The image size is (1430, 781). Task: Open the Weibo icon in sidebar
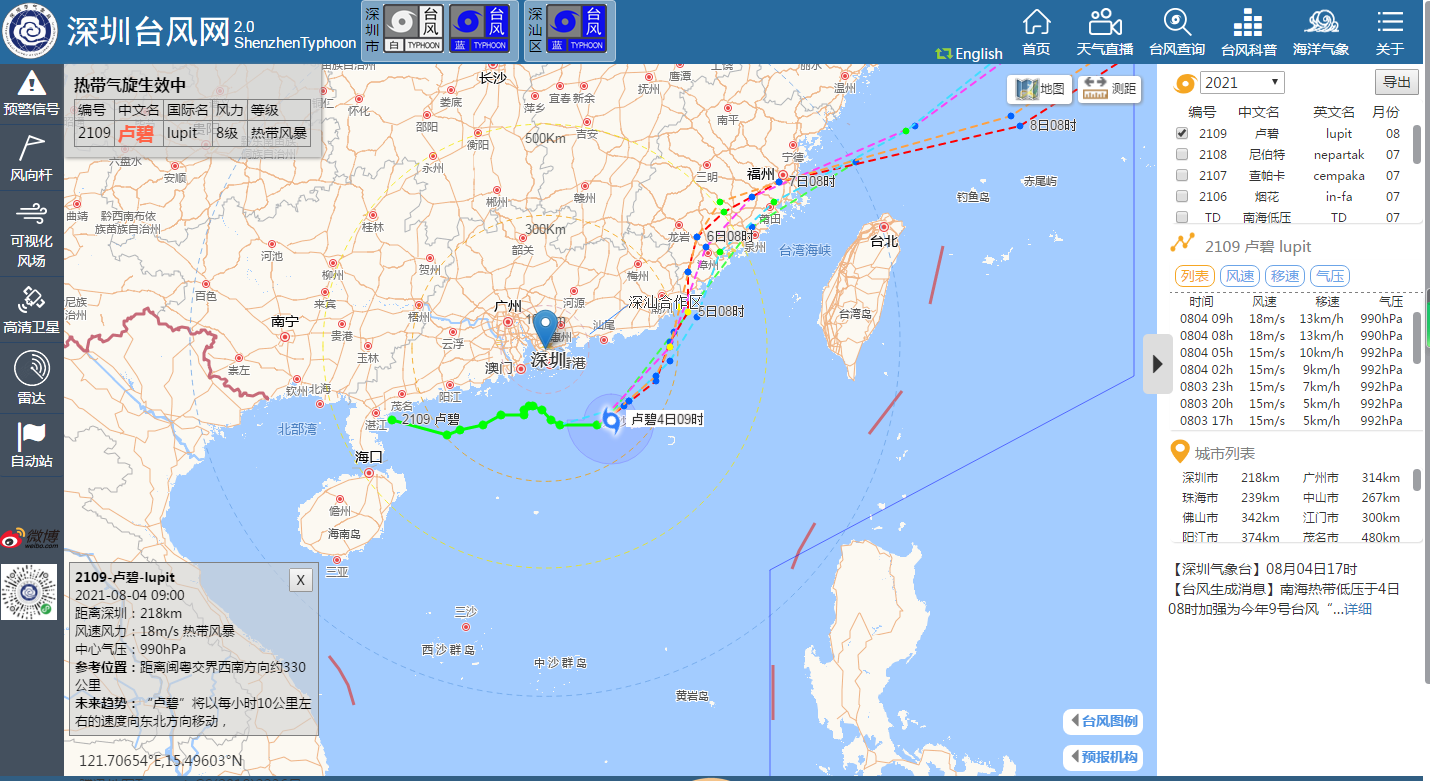tap(29, 538)
